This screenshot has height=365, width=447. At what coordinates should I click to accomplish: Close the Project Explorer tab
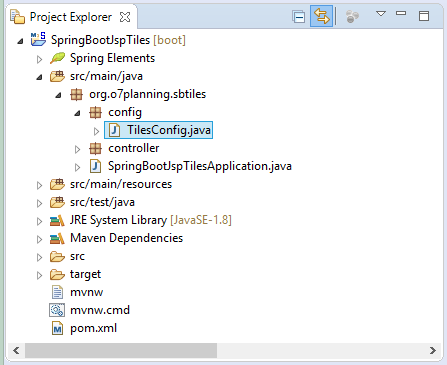[125, 17]
